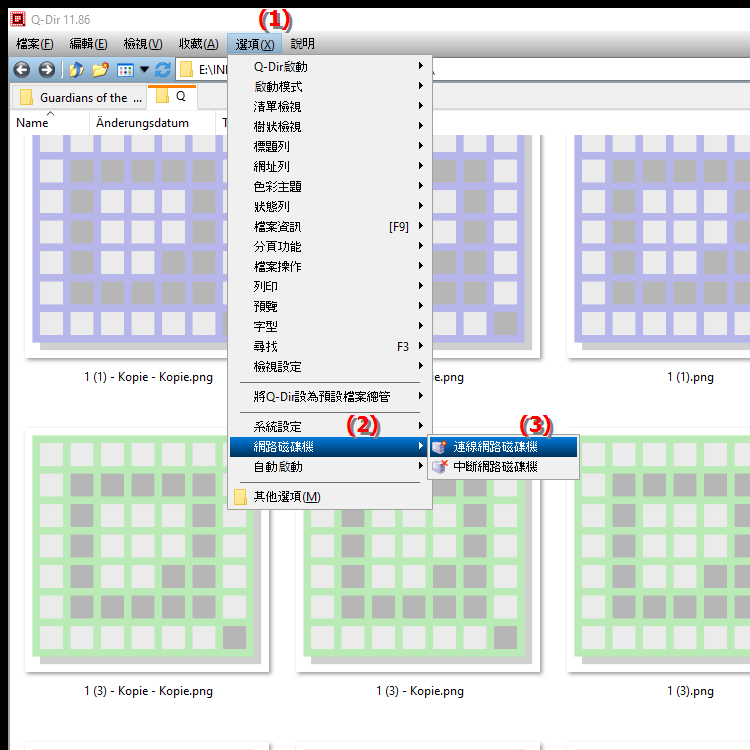Expand the 網址列 submenu
Image resolution: width=750 pixels, height=750 pixels.
330,166
